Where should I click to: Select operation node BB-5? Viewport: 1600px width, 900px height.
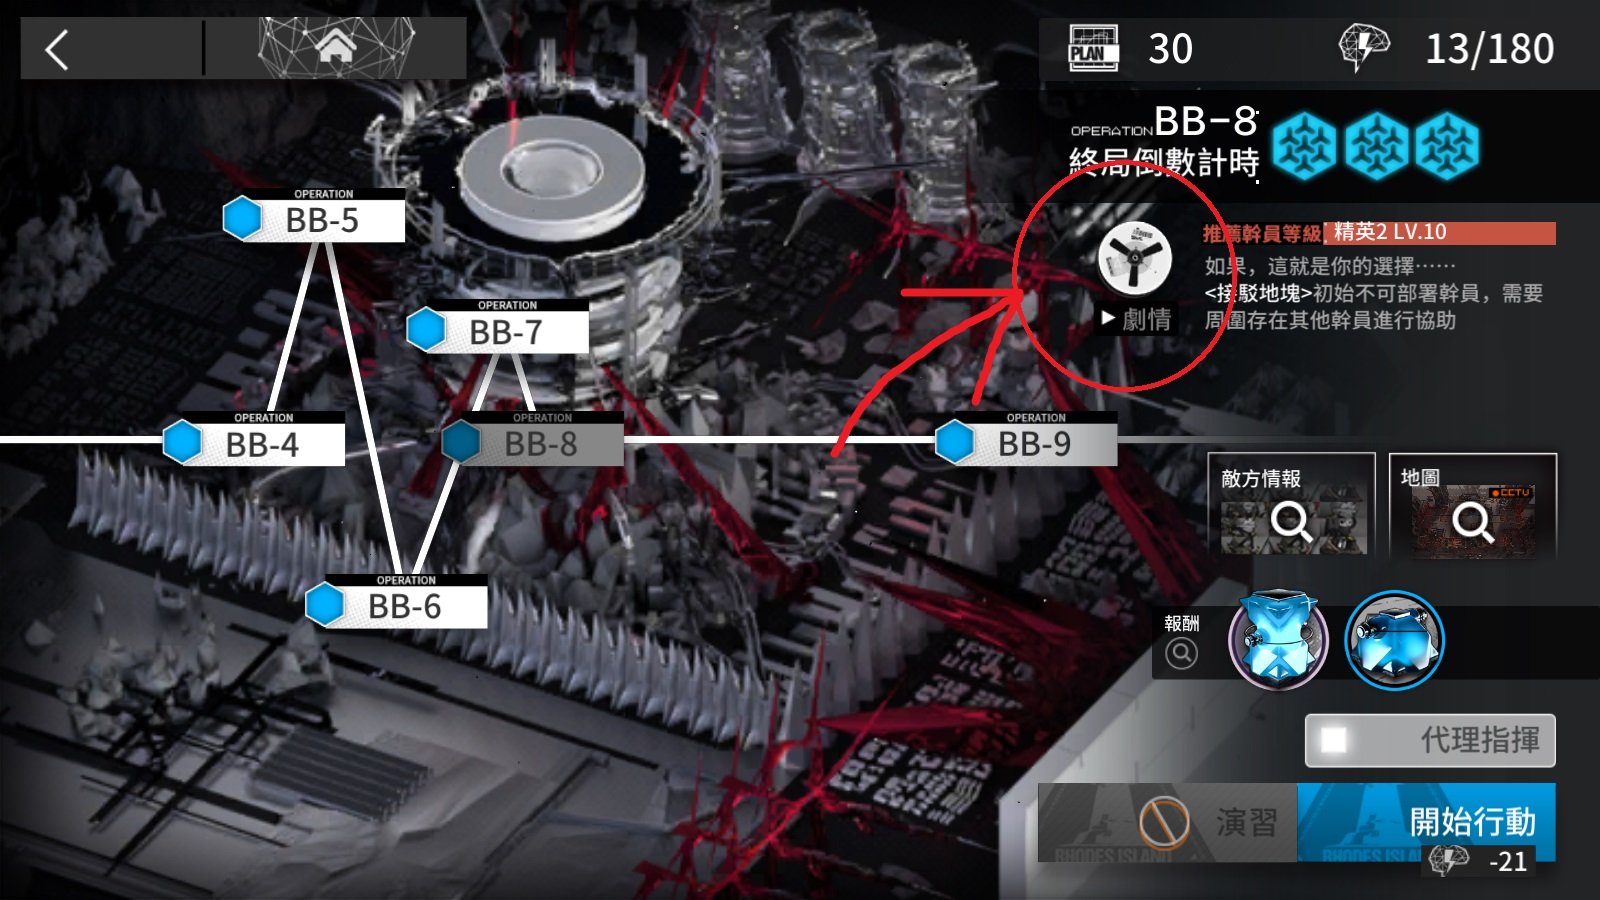[314, 219]
